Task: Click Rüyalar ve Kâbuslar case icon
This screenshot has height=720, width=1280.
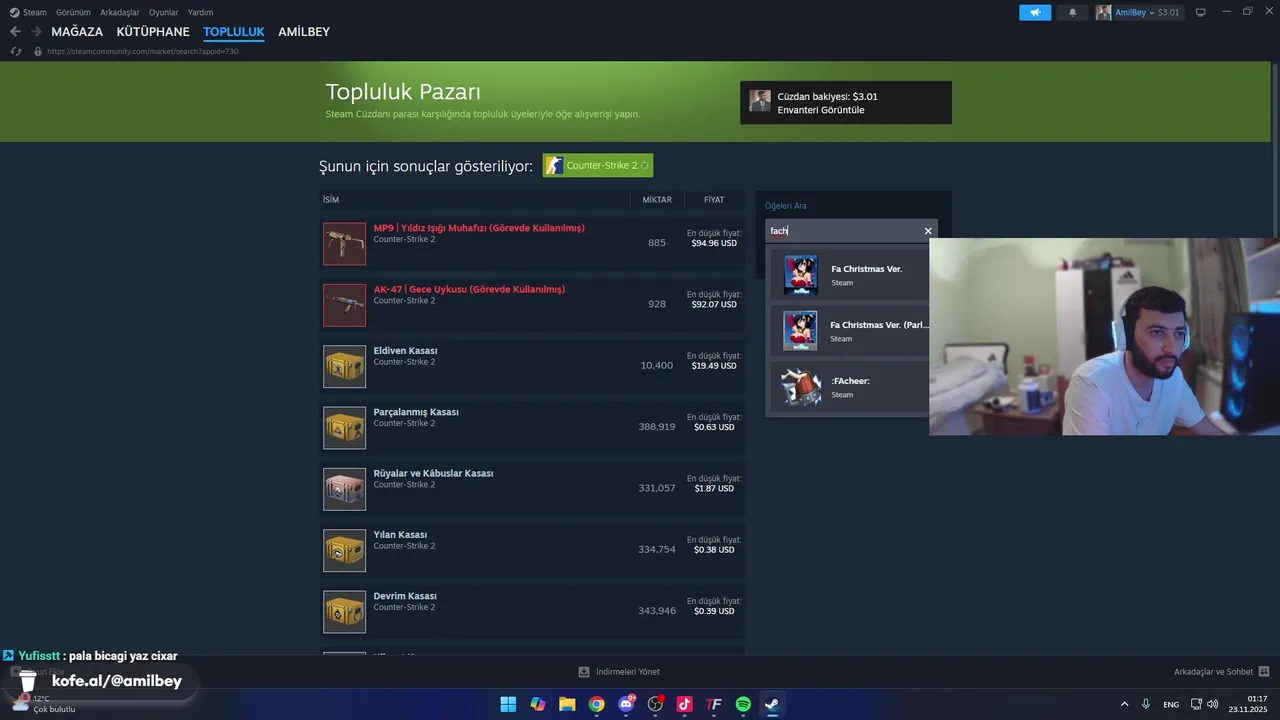Action: coord(345,489)
